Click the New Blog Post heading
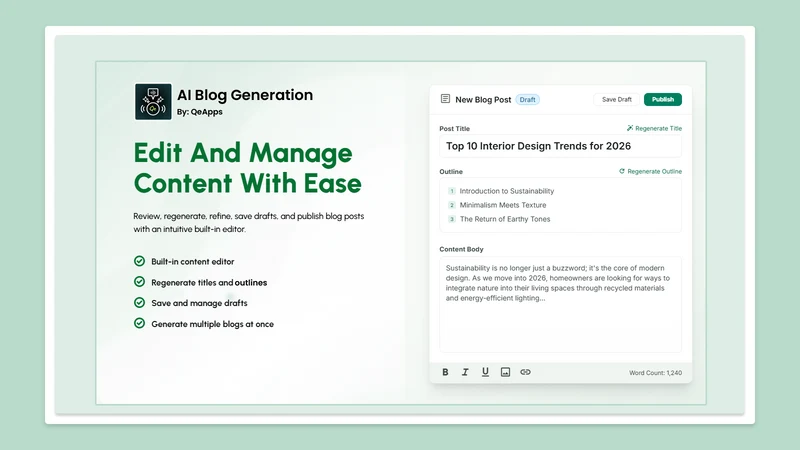The width and height of the screenshot is (800, 450). pyautogui.click(x=483, y=99)
